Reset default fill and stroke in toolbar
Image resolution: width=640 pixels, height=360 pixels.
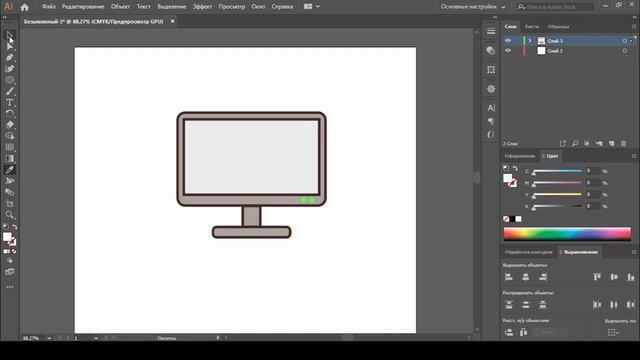click(x=5, y=227)
